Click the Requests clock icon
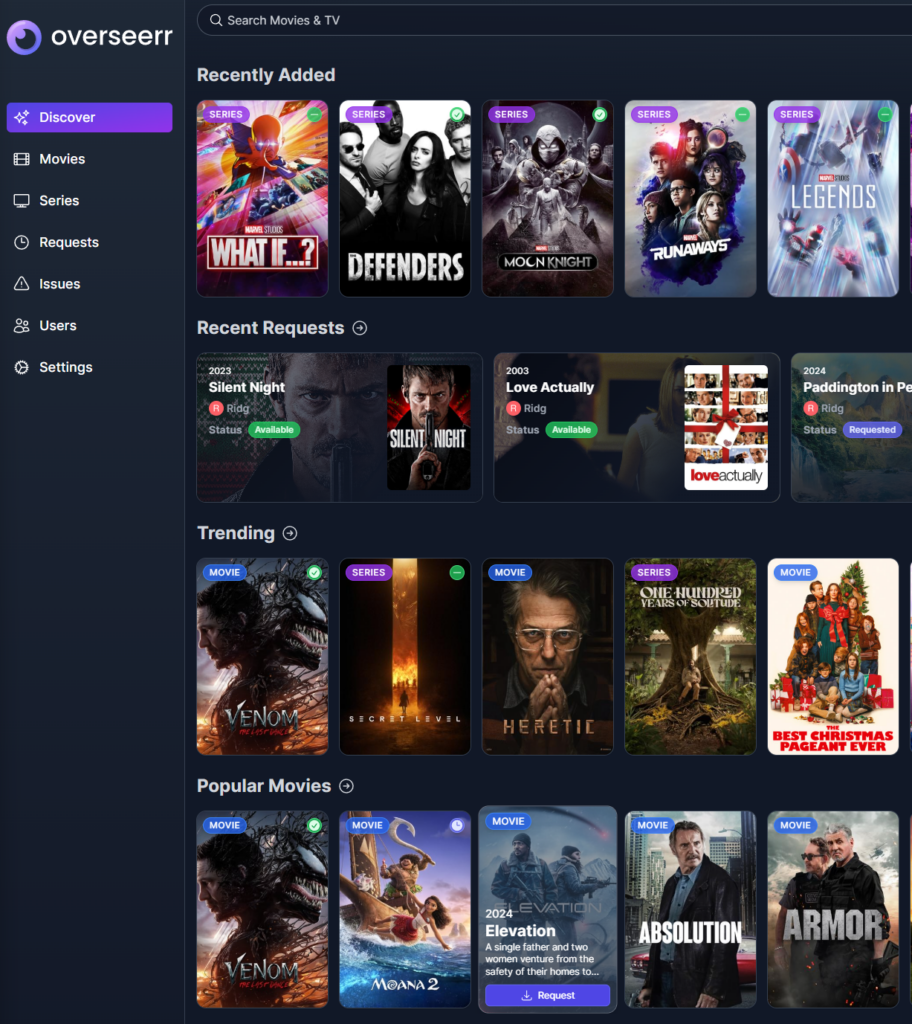 point(21,242)
